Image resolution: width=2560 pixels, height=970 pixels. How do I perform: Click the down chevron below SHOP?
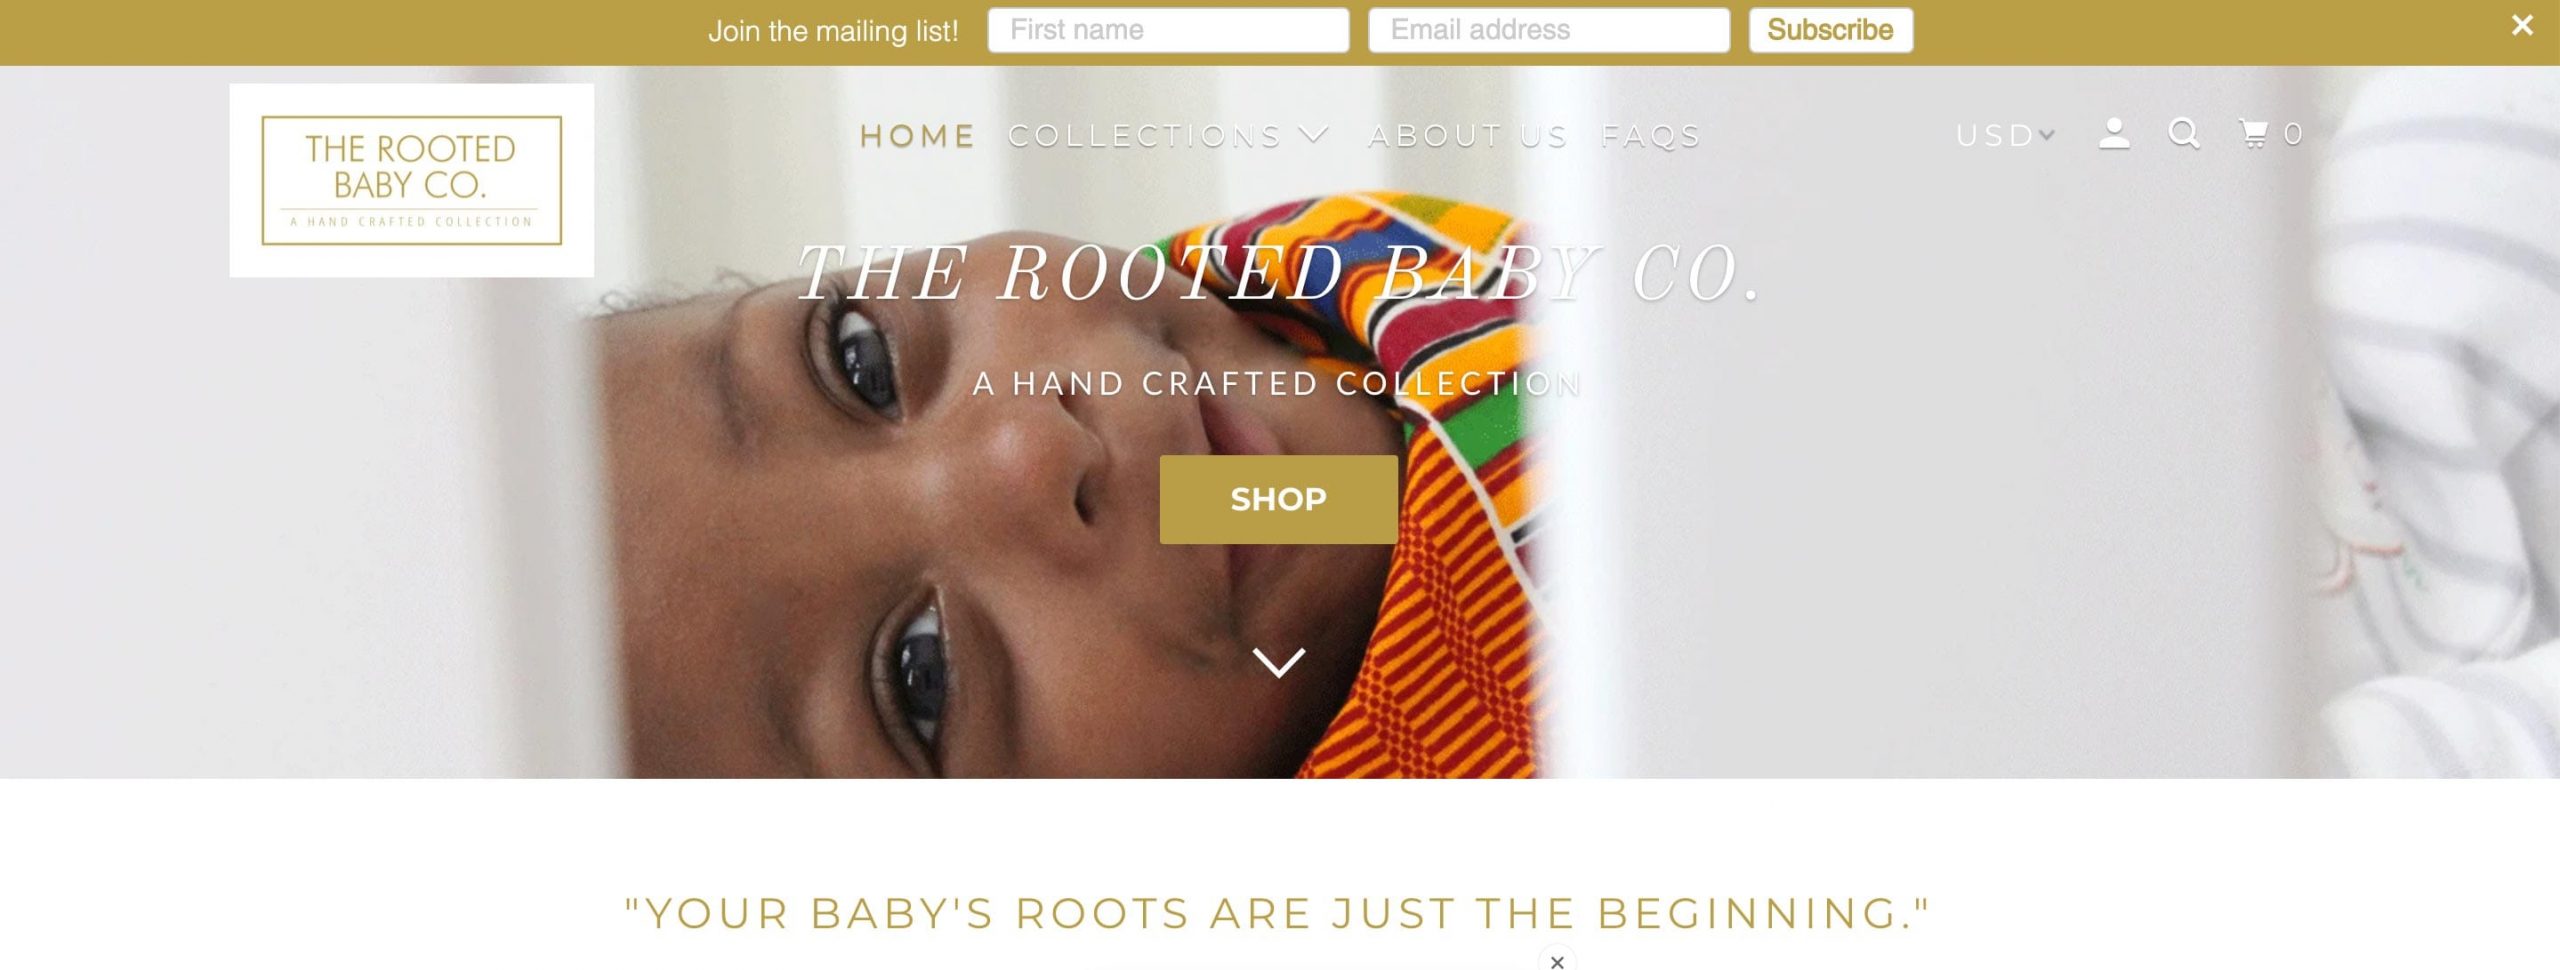tap(1279, 662)
